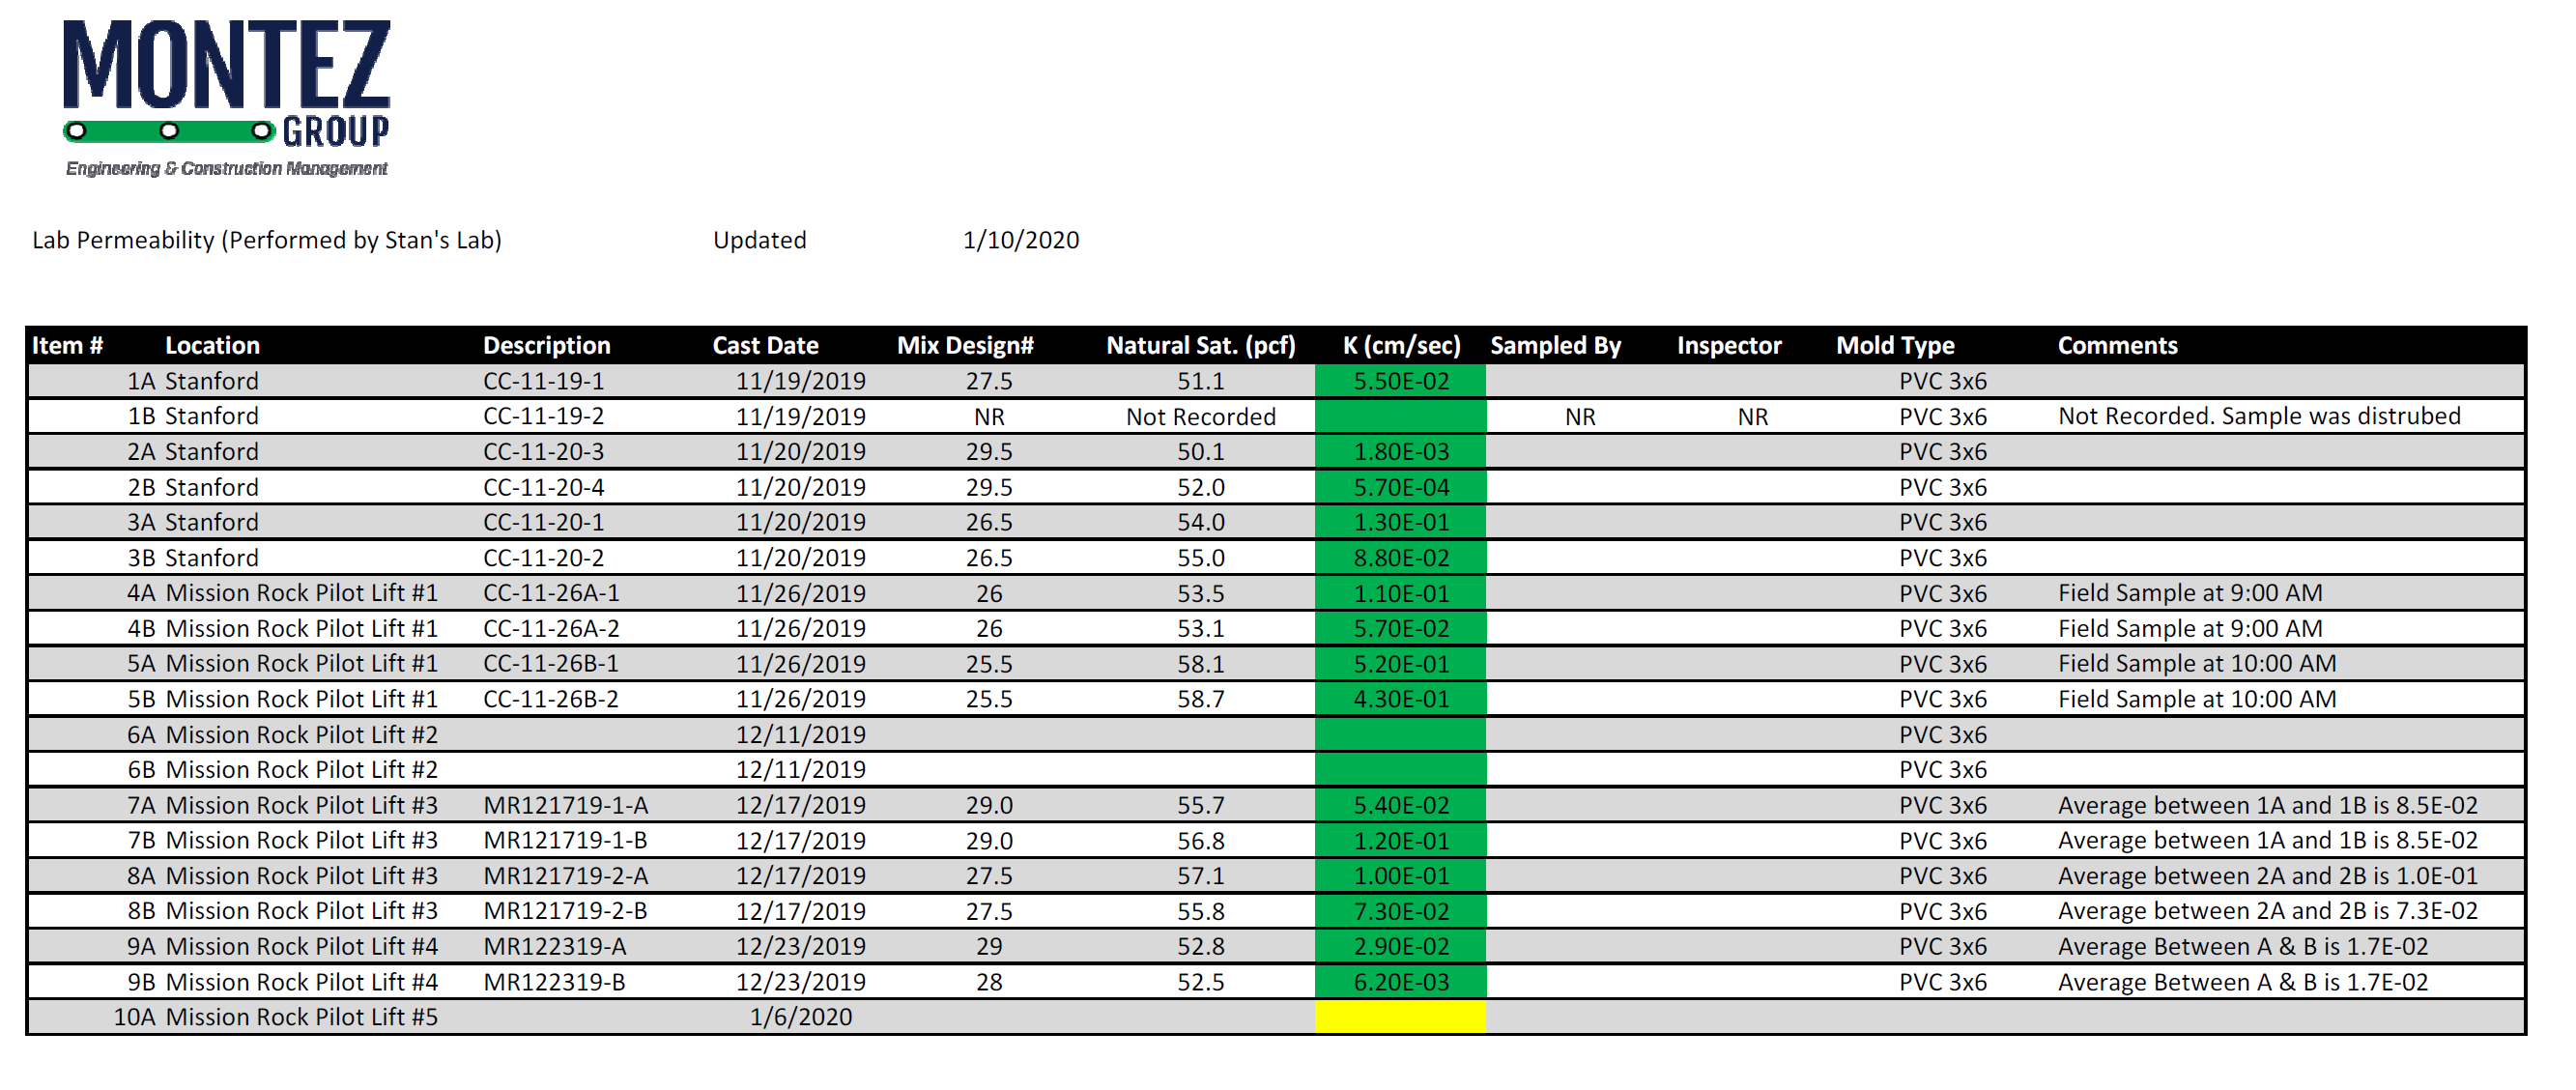Image resolution: width=2576 pixels, height=1090 pixels.
Task: Click K value 7.30E-02
Action: pos(1401,912)
